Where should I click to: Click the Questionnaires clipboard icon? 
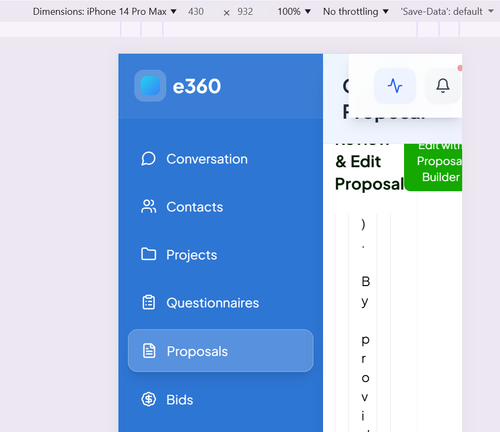coord(148,303)
